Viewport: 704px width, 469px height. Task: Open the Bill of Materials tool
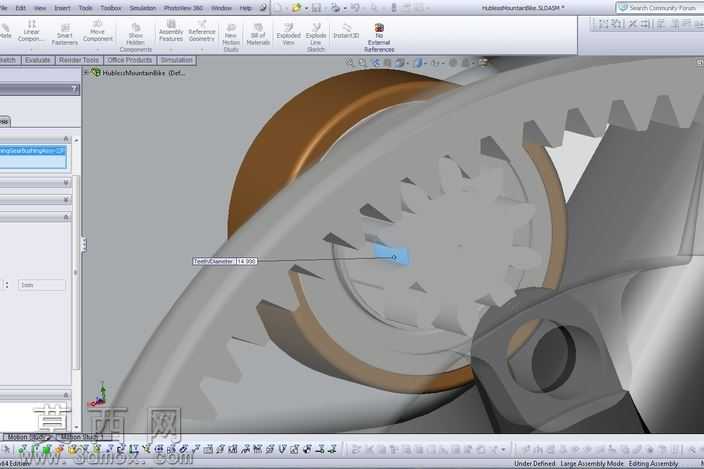pyautogui.click(x=258, y=35)
